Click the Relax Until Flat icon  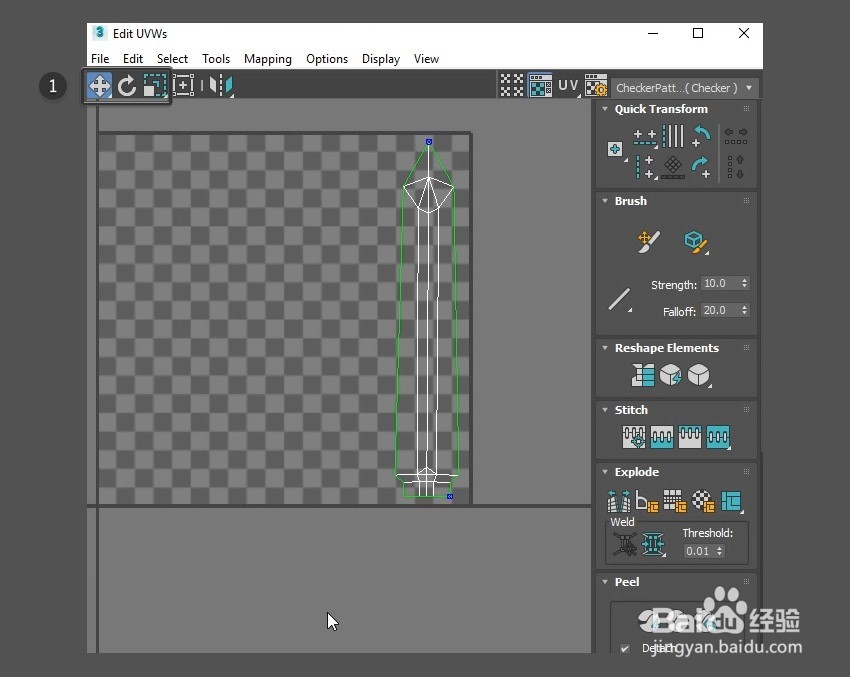(x=671, y=375)
